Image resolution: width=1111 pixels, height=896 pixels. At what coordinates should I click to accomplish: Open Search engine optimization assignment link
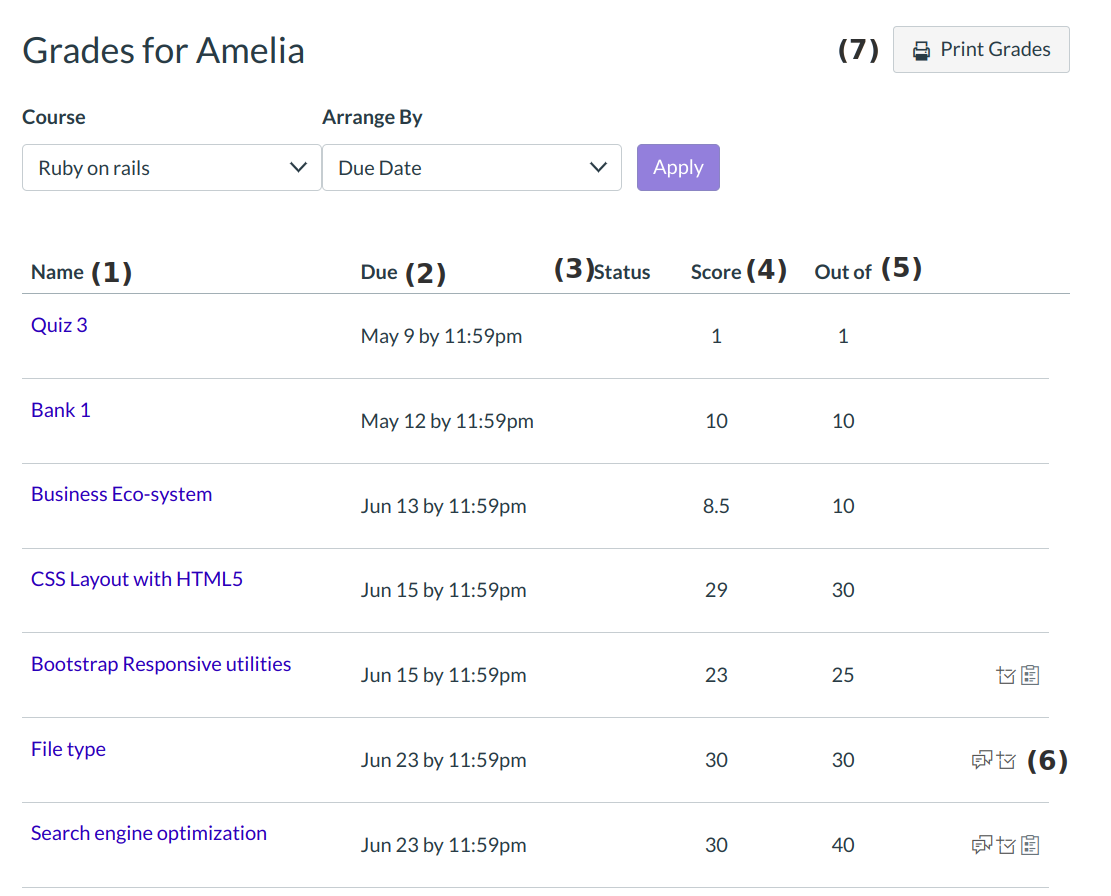coord(149,833)
